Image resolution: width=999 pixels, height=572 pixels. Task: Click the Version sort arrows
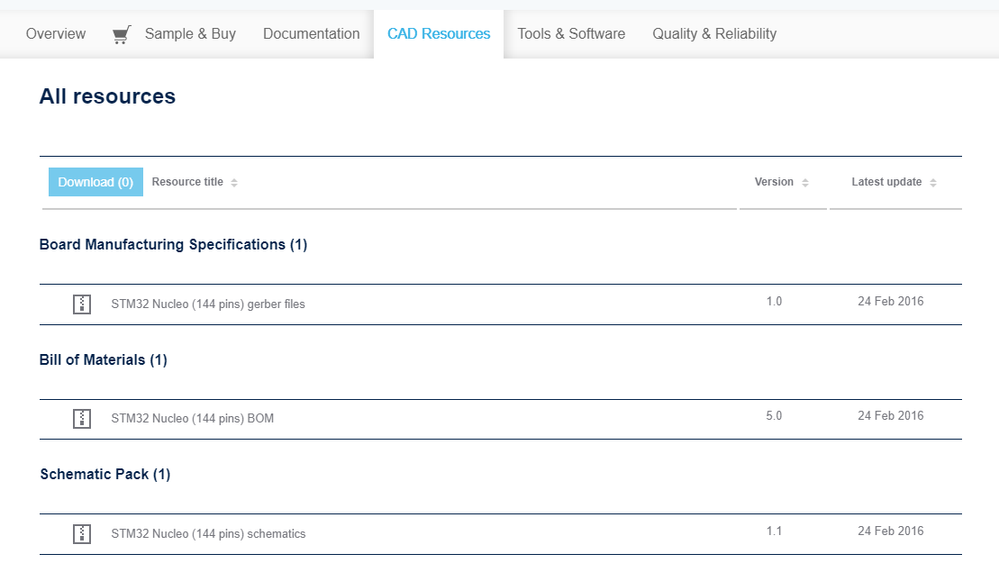[805, 183]
